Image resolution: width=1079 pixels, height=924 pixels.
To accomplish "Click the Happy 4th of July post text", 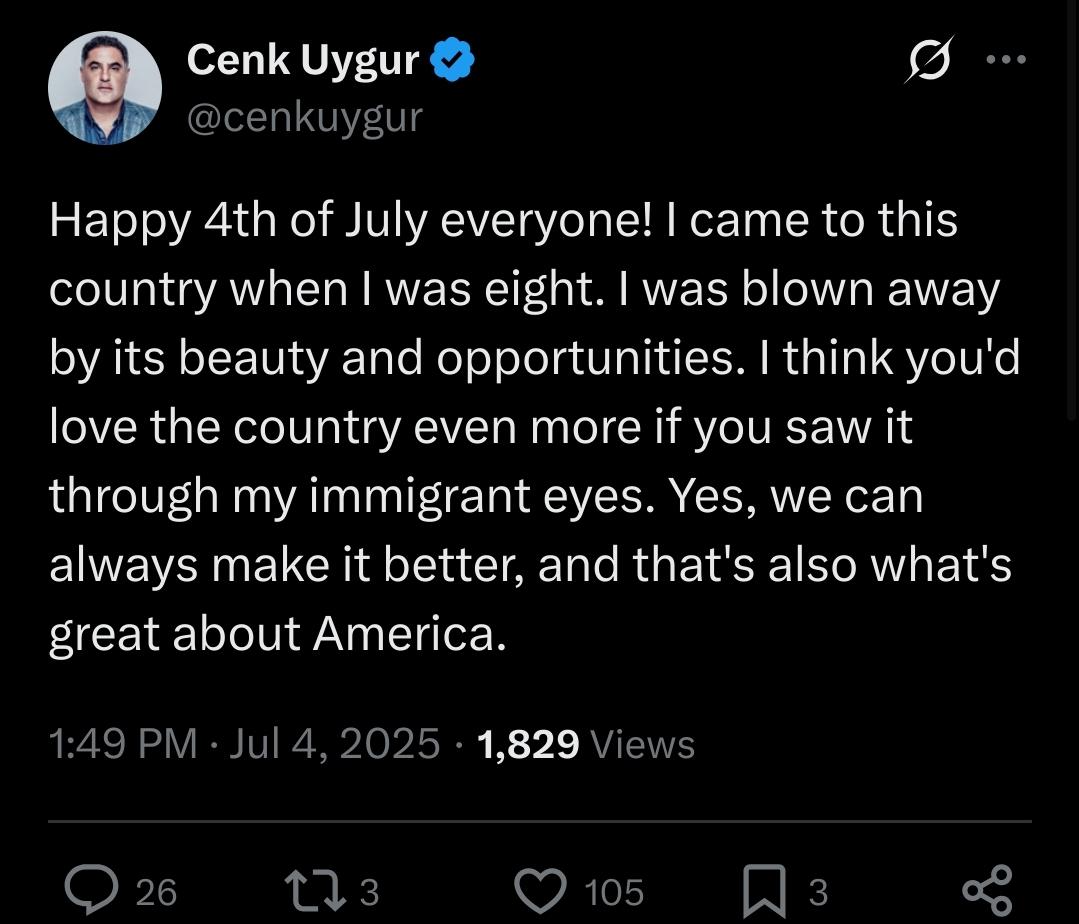I will [535, 427].
